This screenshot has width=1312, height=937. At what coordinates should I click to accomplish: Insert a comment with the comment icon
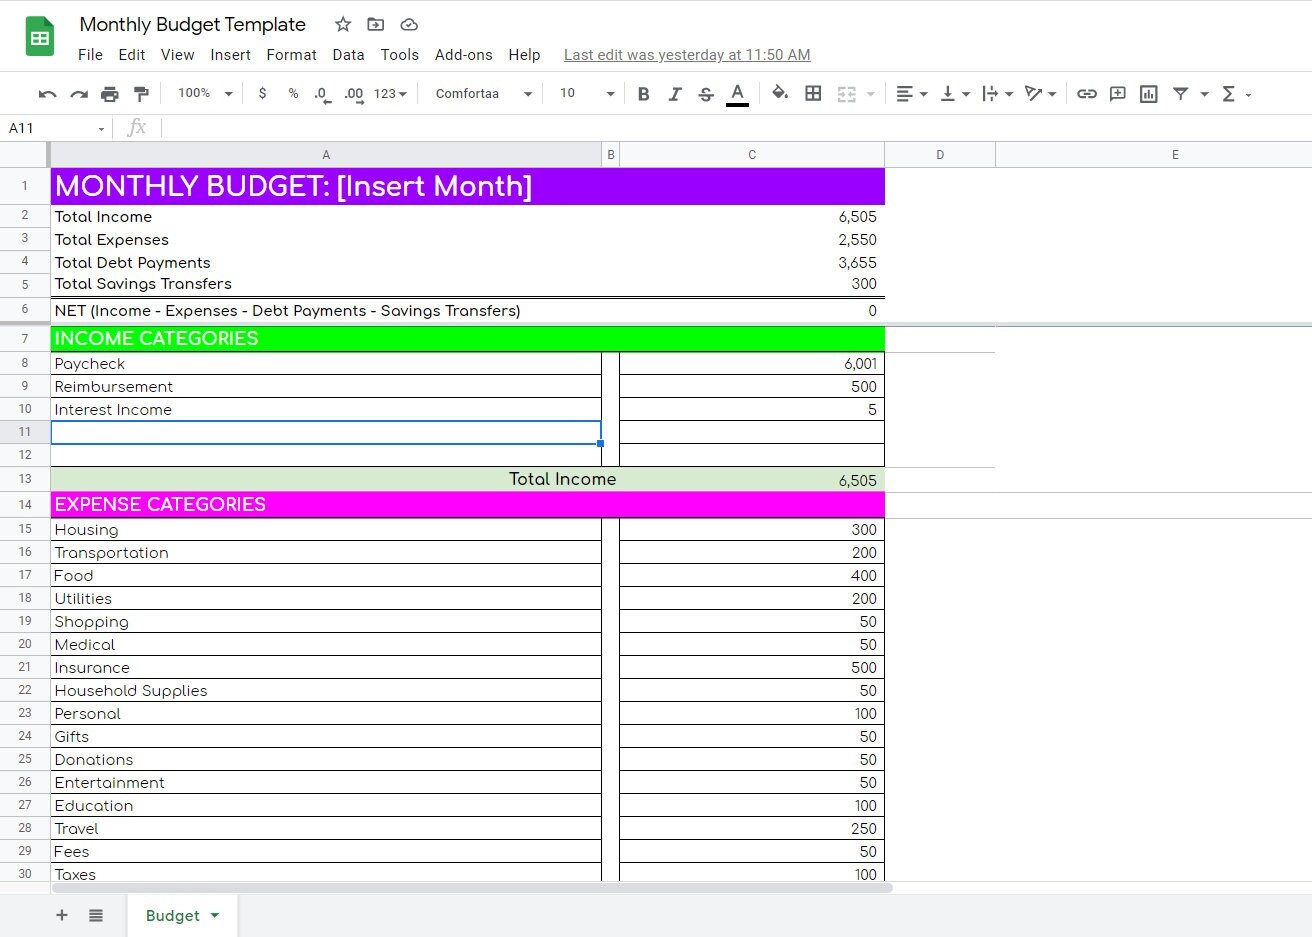(x=1118, y=94)
